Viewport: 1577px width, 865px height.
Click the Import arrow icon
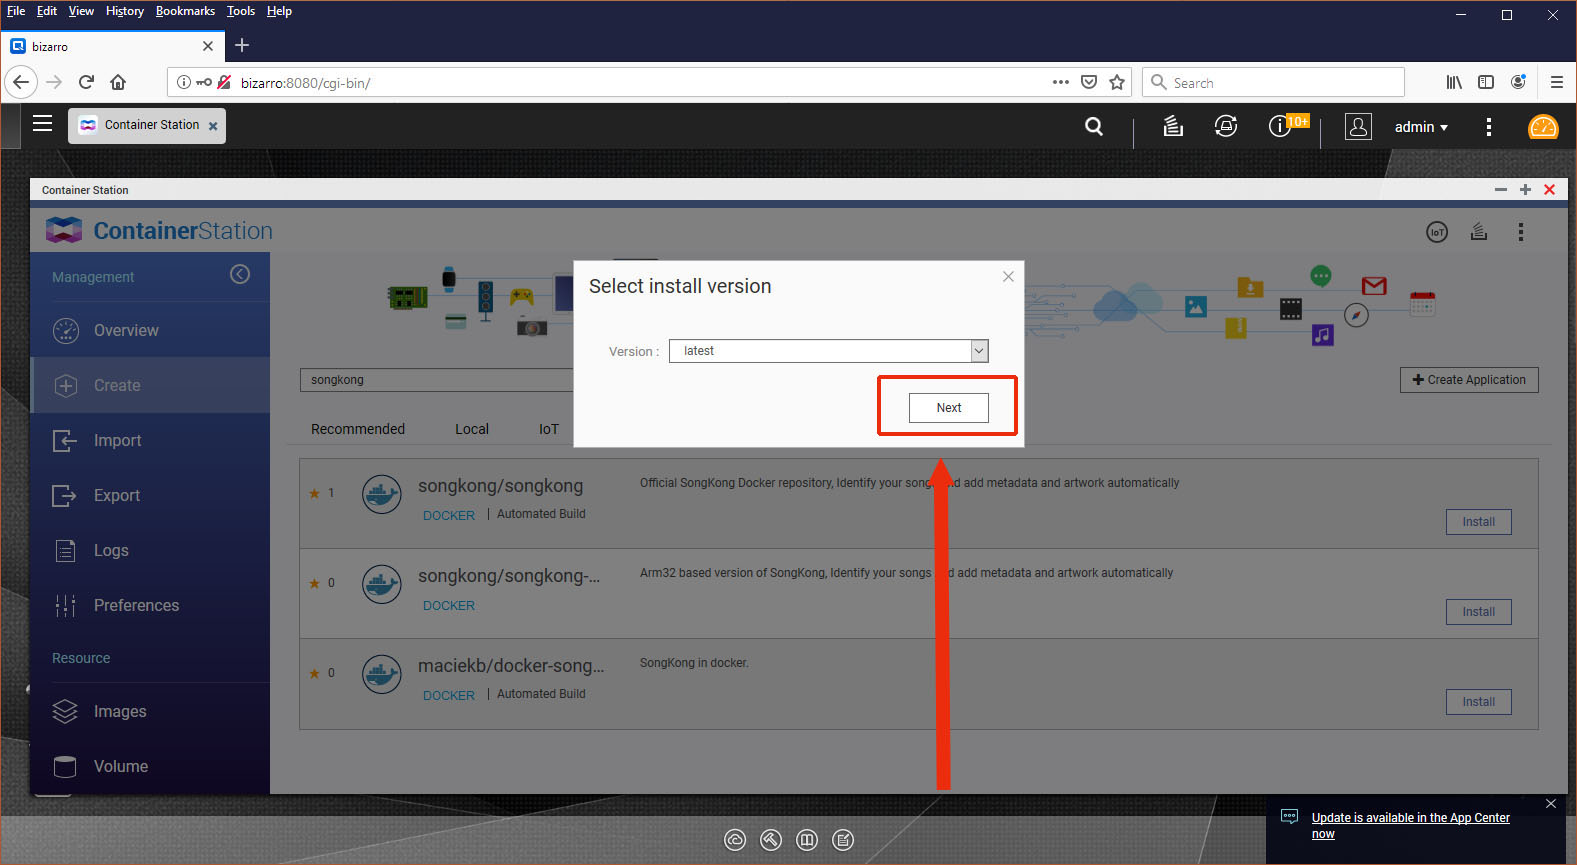(x=65, y=441)
